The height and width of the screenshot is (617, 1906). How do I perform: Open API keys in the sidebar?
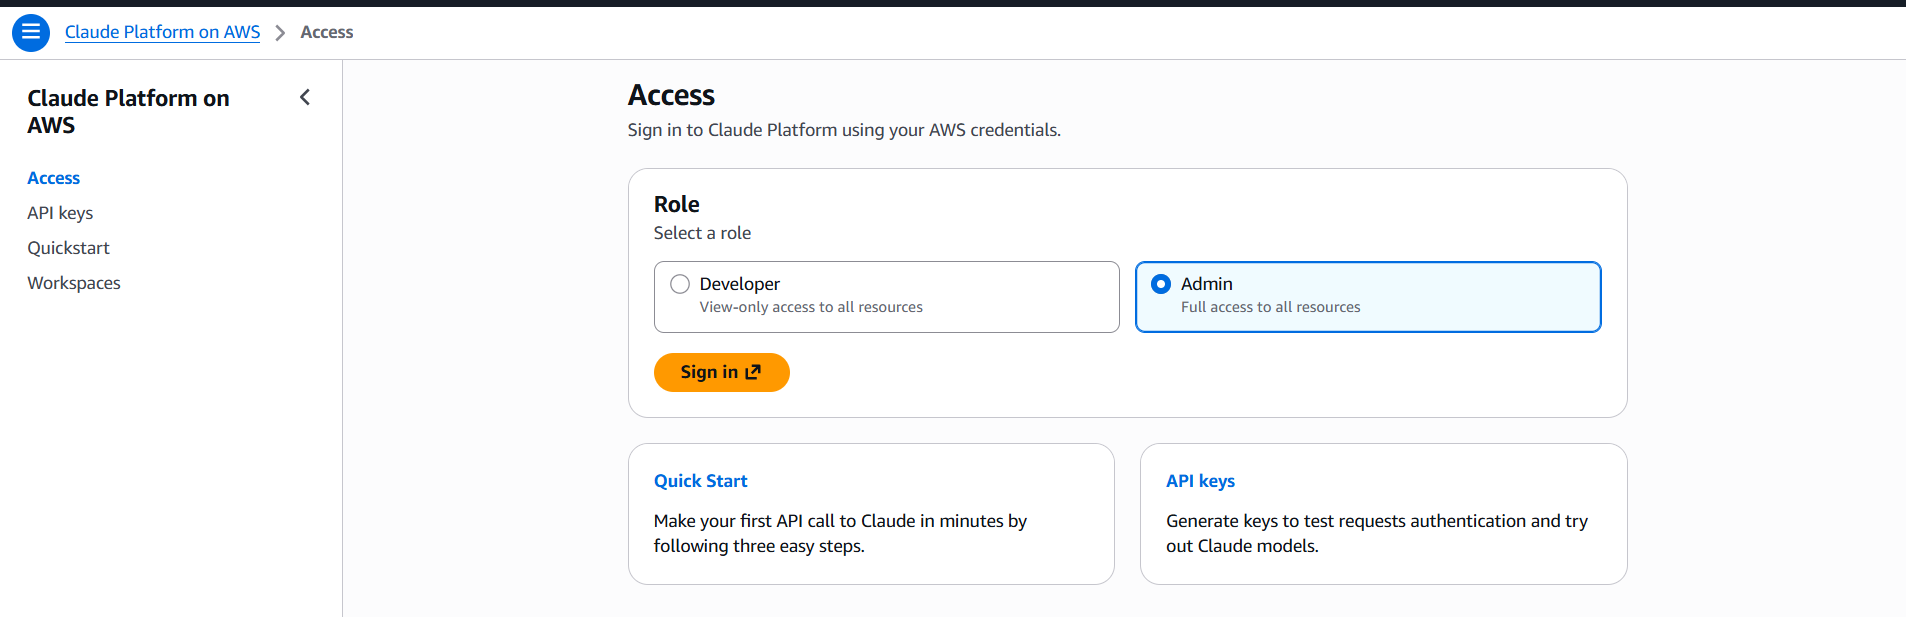pos(60,213)
